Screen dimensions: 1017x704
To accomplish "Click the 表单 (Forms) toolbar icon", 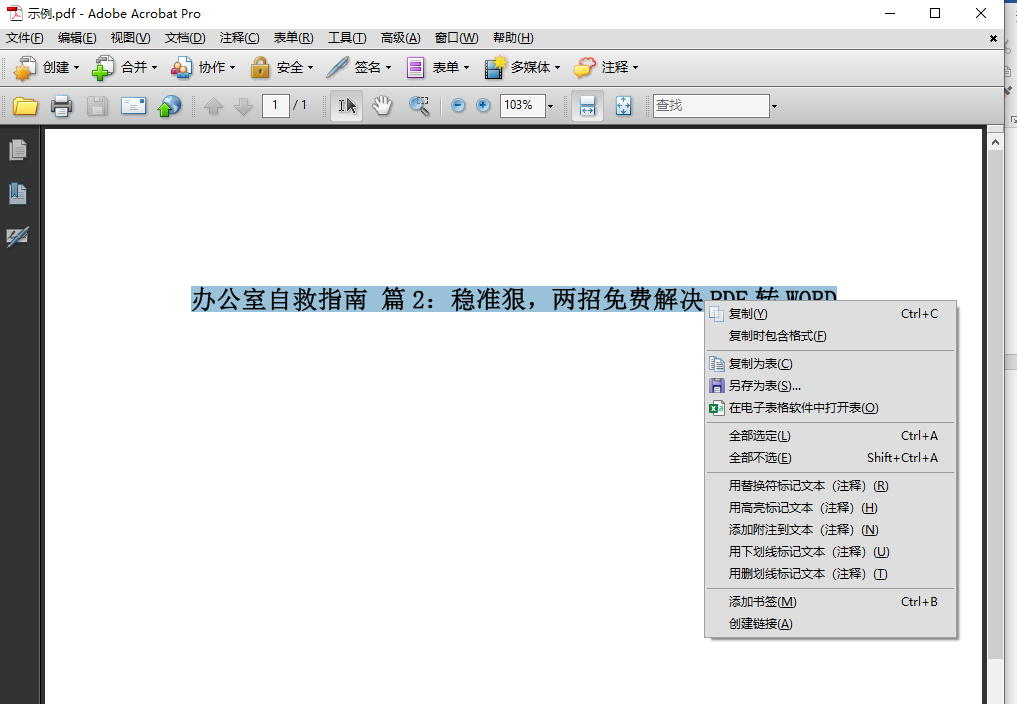I will (x=415, y=67).
